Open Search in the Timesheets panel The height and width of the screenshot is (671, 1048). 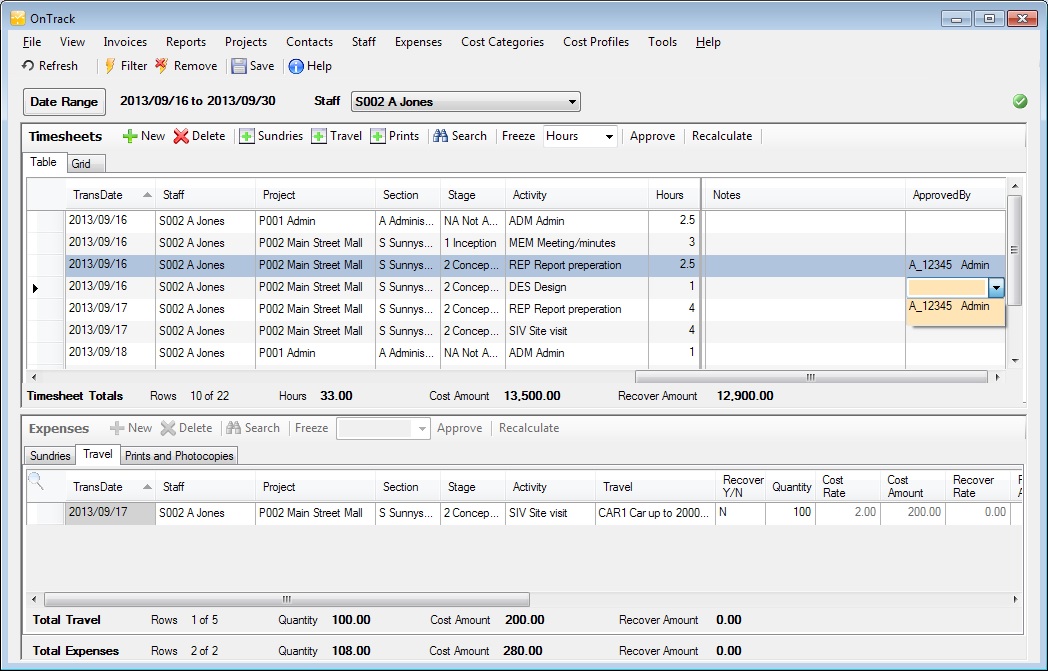(x=459, y=136)
